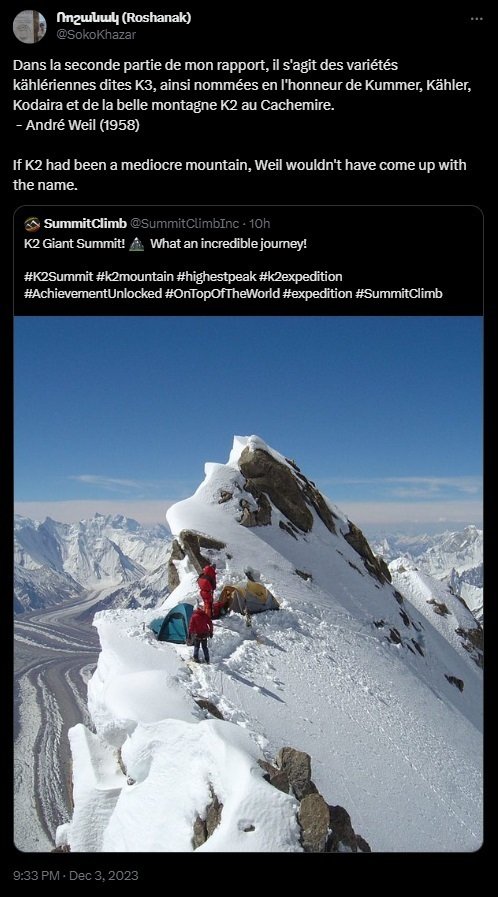
Task: Click the Roshanak display name
Action: click(123, 18)
